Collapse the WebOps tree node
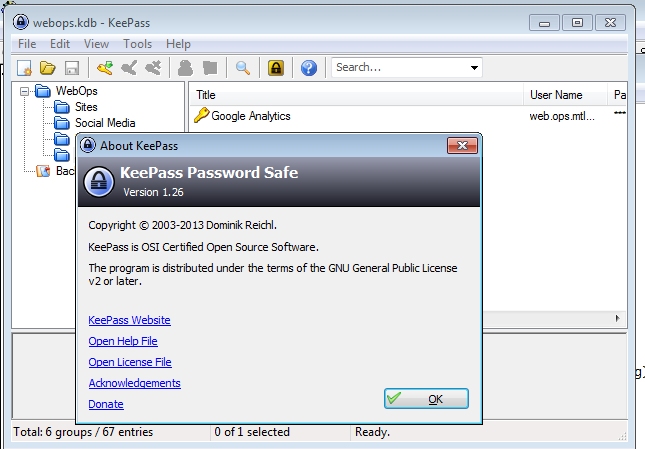Image resolution: width=645 pixels, height=449 pixels. coord(25,91)
